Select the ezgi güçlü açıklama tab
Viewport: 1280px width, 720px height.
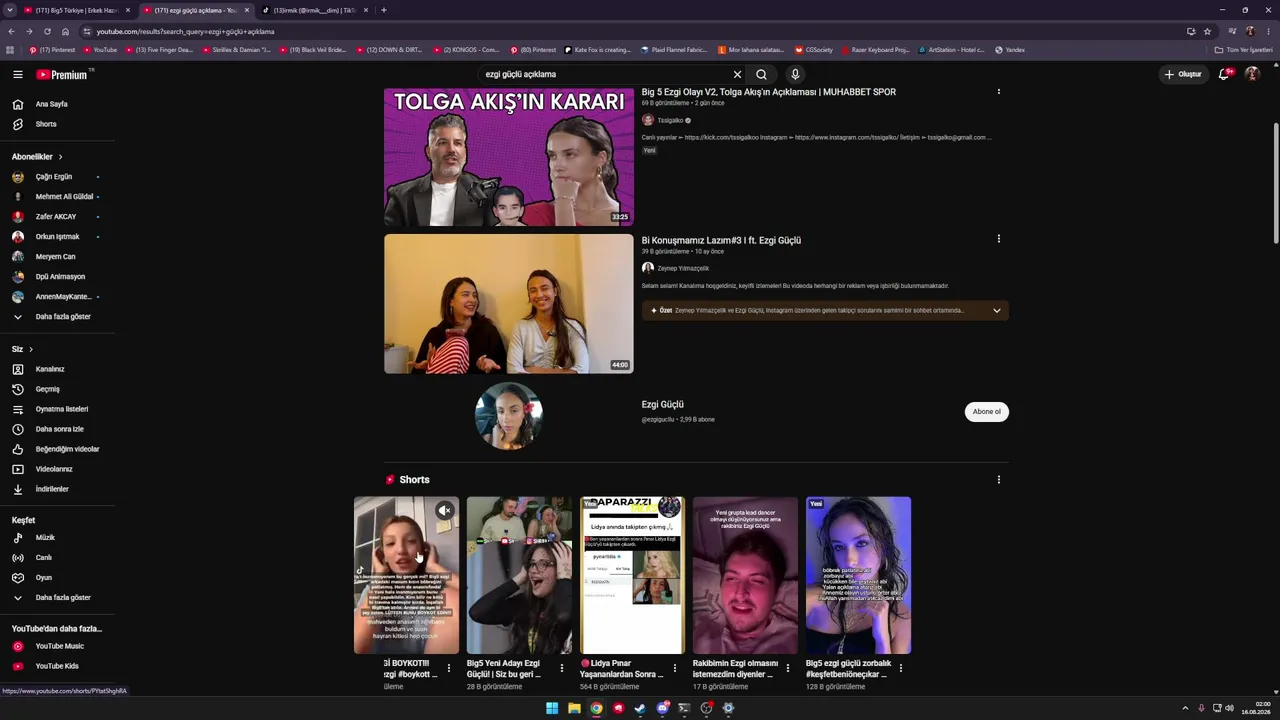click(195, 10)
